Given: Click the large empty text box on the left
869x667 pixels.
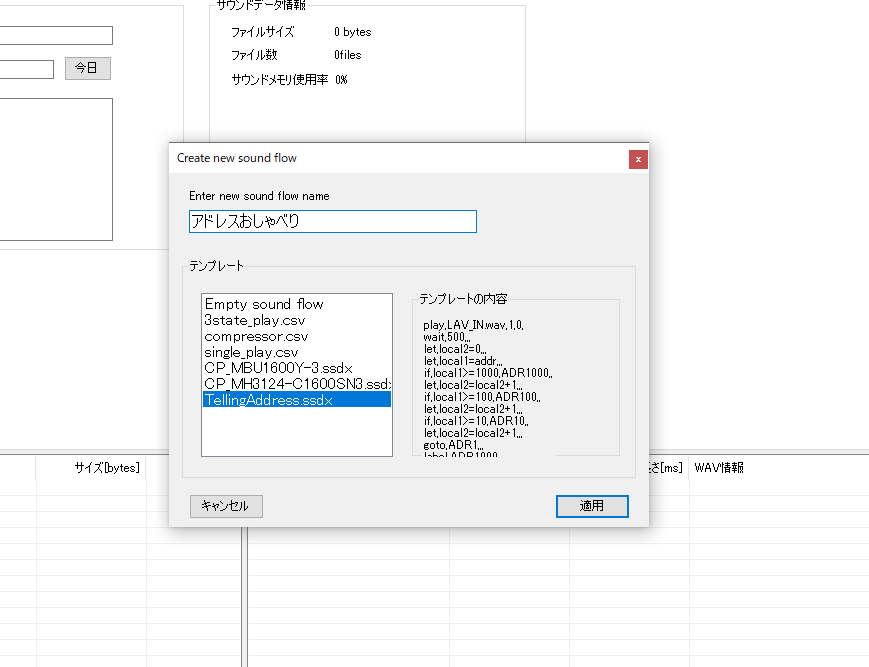Looking at the screenshot, I should pos(55,169).
